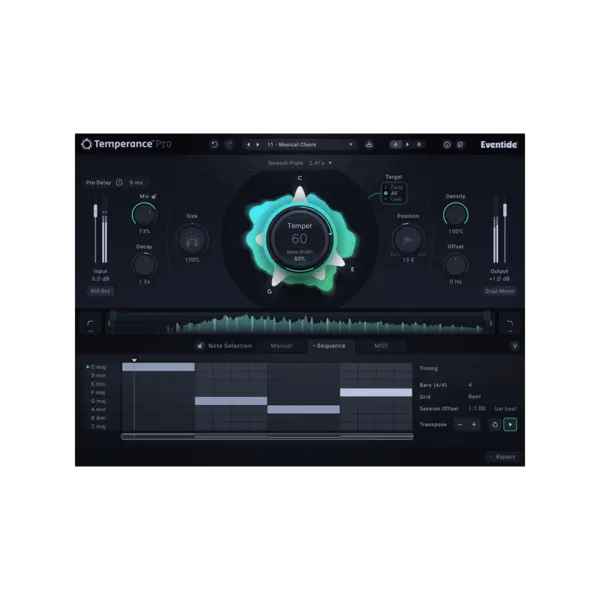The height and width of the screenshot is (600, 600).
Task: Go to the previous preset arrow
Action: click(248, 145)
